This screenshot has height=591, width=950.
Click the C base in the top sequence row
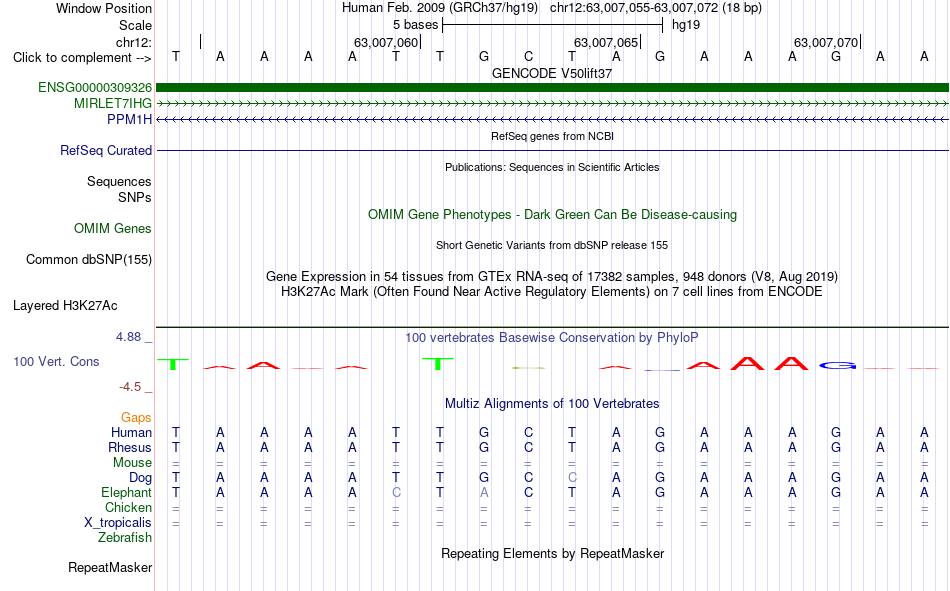tap(528, 56)
